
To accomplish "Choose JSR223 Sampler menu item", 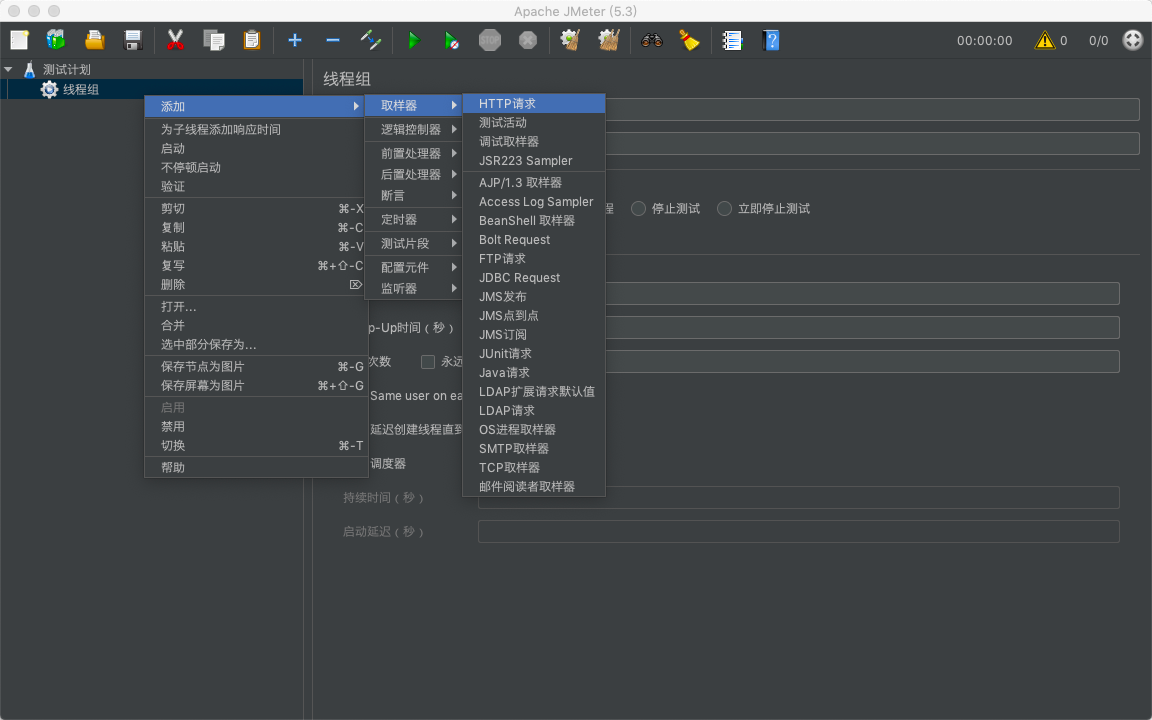I will coord(534,161).
